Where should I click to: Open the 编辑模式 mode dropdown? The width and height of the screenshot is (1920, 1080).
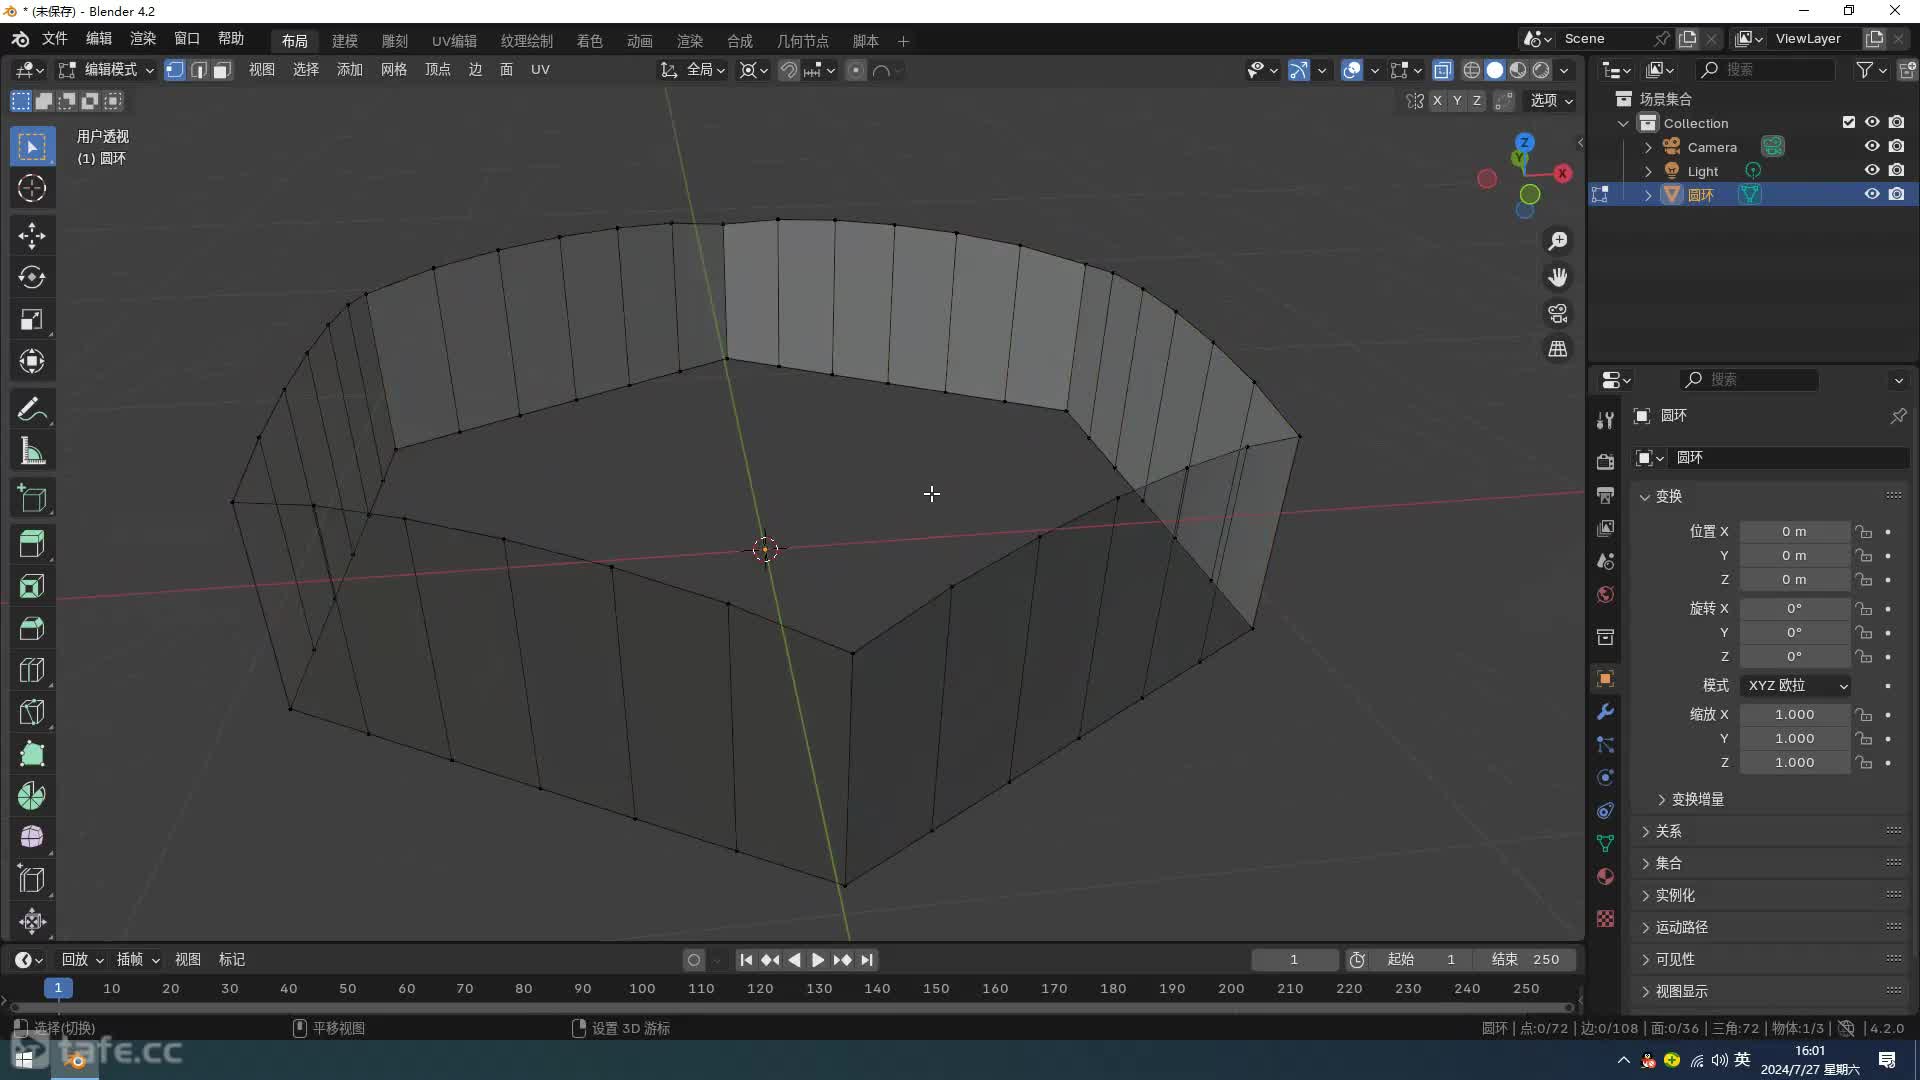click(106, 70)
